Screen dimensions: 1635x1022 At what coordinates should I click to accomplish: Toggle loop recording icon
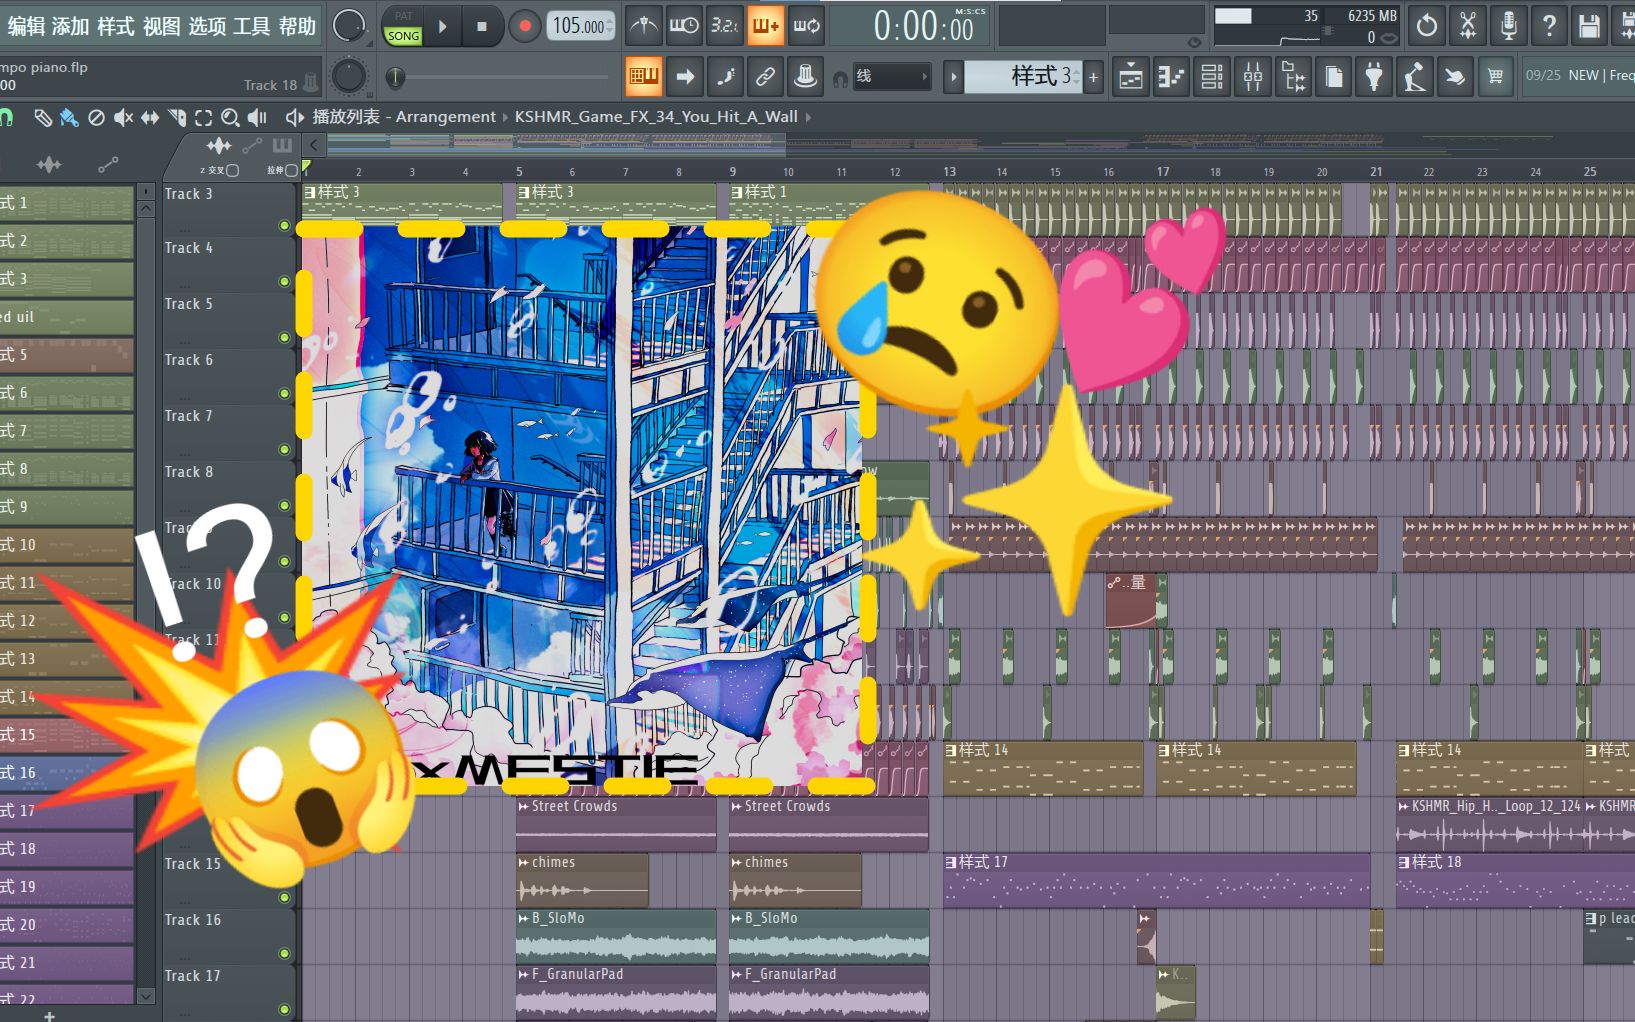807,26
